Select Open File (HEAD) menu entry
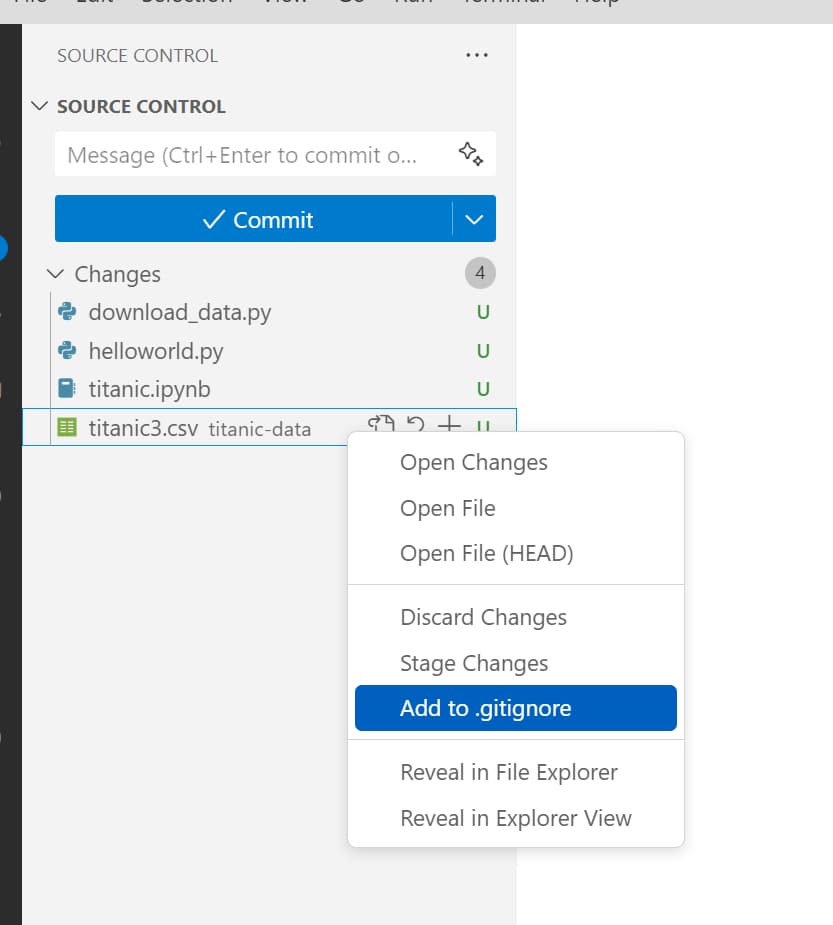Viewport: 833px width, 925px height. coord(486,553)
